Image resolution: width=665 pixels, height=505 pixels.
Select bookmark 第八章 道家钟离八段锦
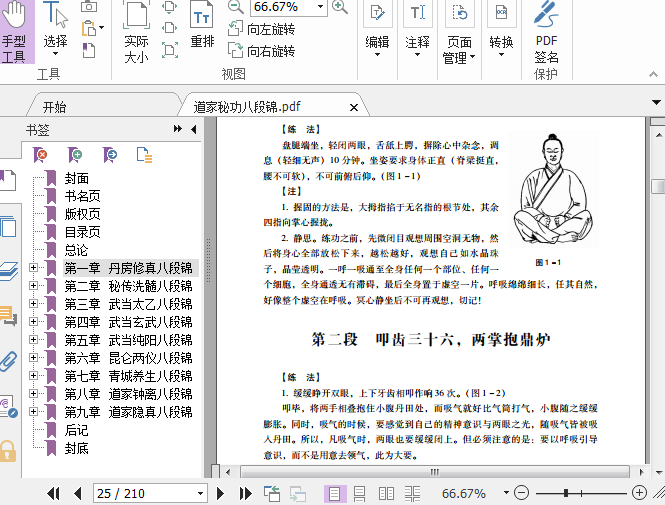coord(129,394)
